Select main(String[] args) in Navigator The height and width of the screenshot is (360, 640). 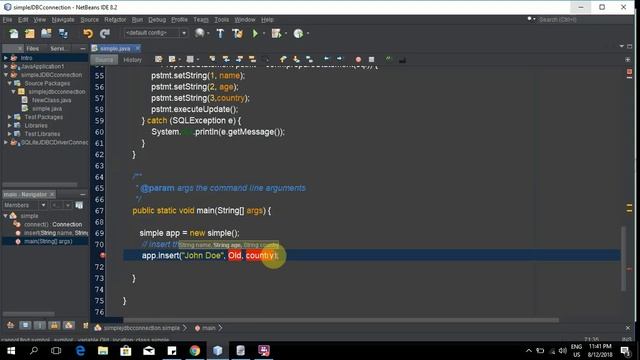pyautogui.click(x=48, y=242)
